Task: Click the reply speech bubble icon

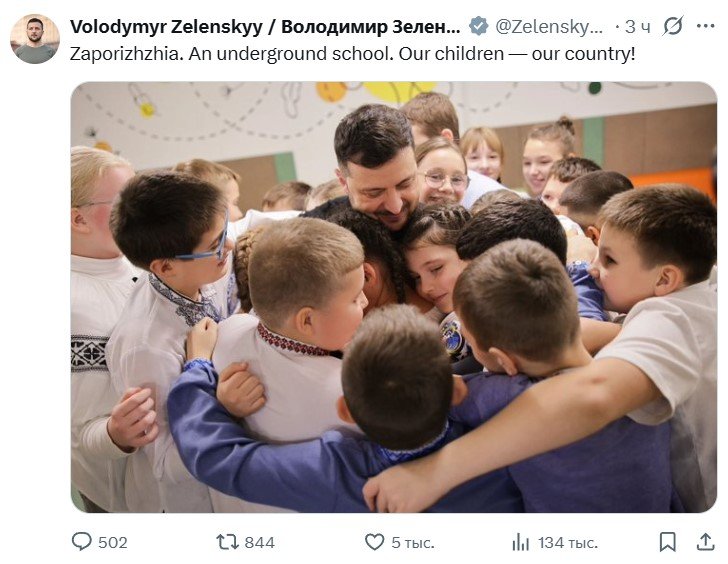Action: pyautogui.click(x=82, y=542)
